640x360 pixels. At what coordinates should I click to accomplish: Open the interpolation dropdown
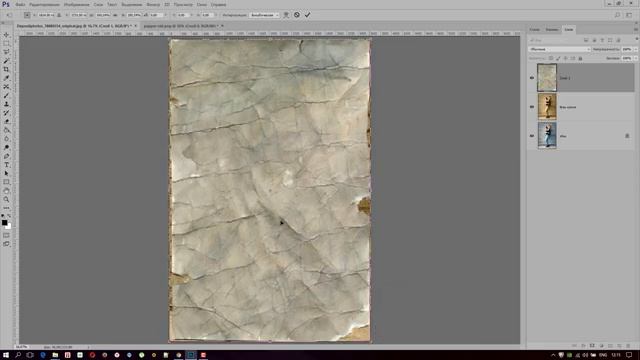point(264,15)
